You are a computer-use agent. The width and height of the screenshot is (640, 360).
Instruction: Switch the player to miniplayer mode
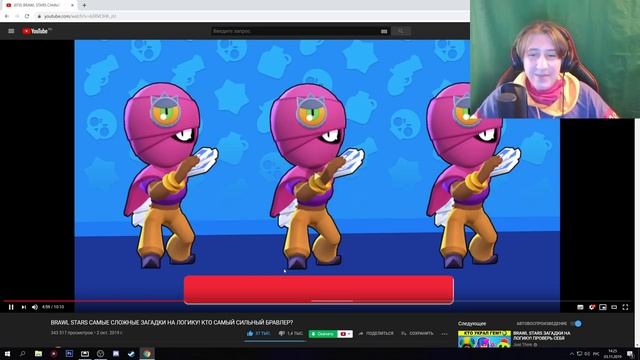click(603, 307)
